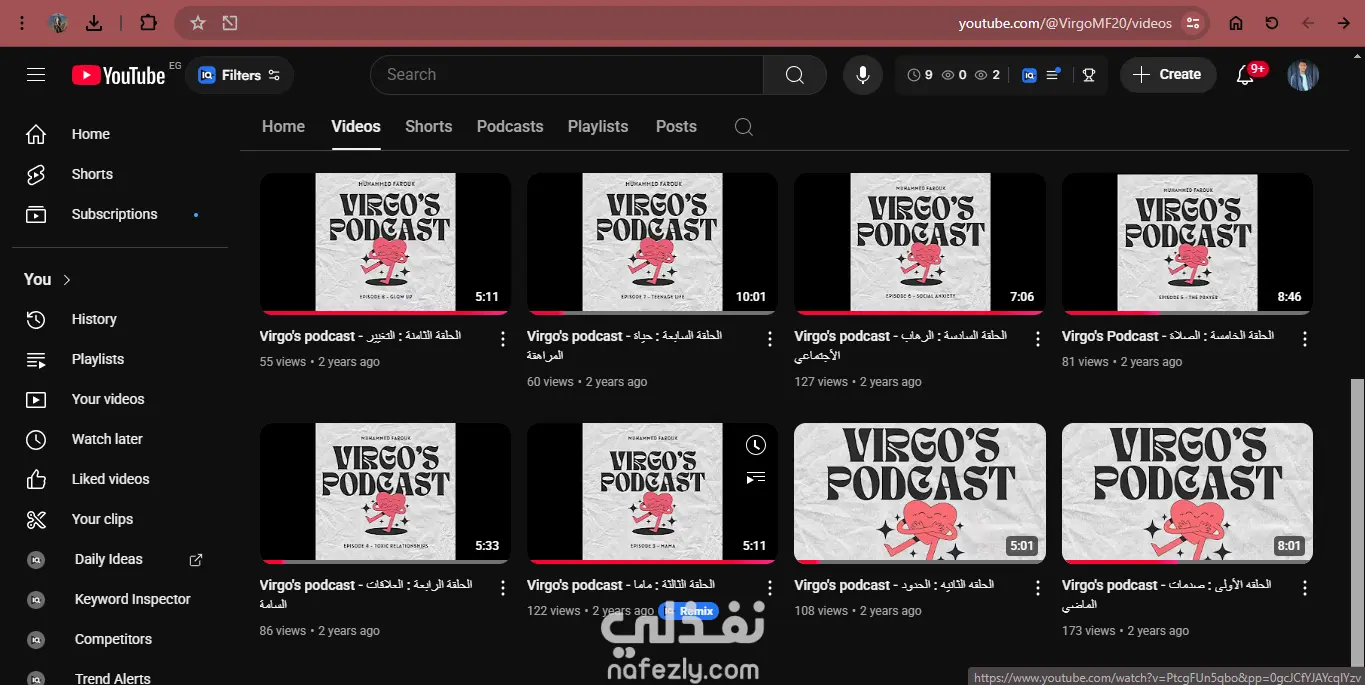Open vidIQ trophy icon in header

[x=1089, y=75]
